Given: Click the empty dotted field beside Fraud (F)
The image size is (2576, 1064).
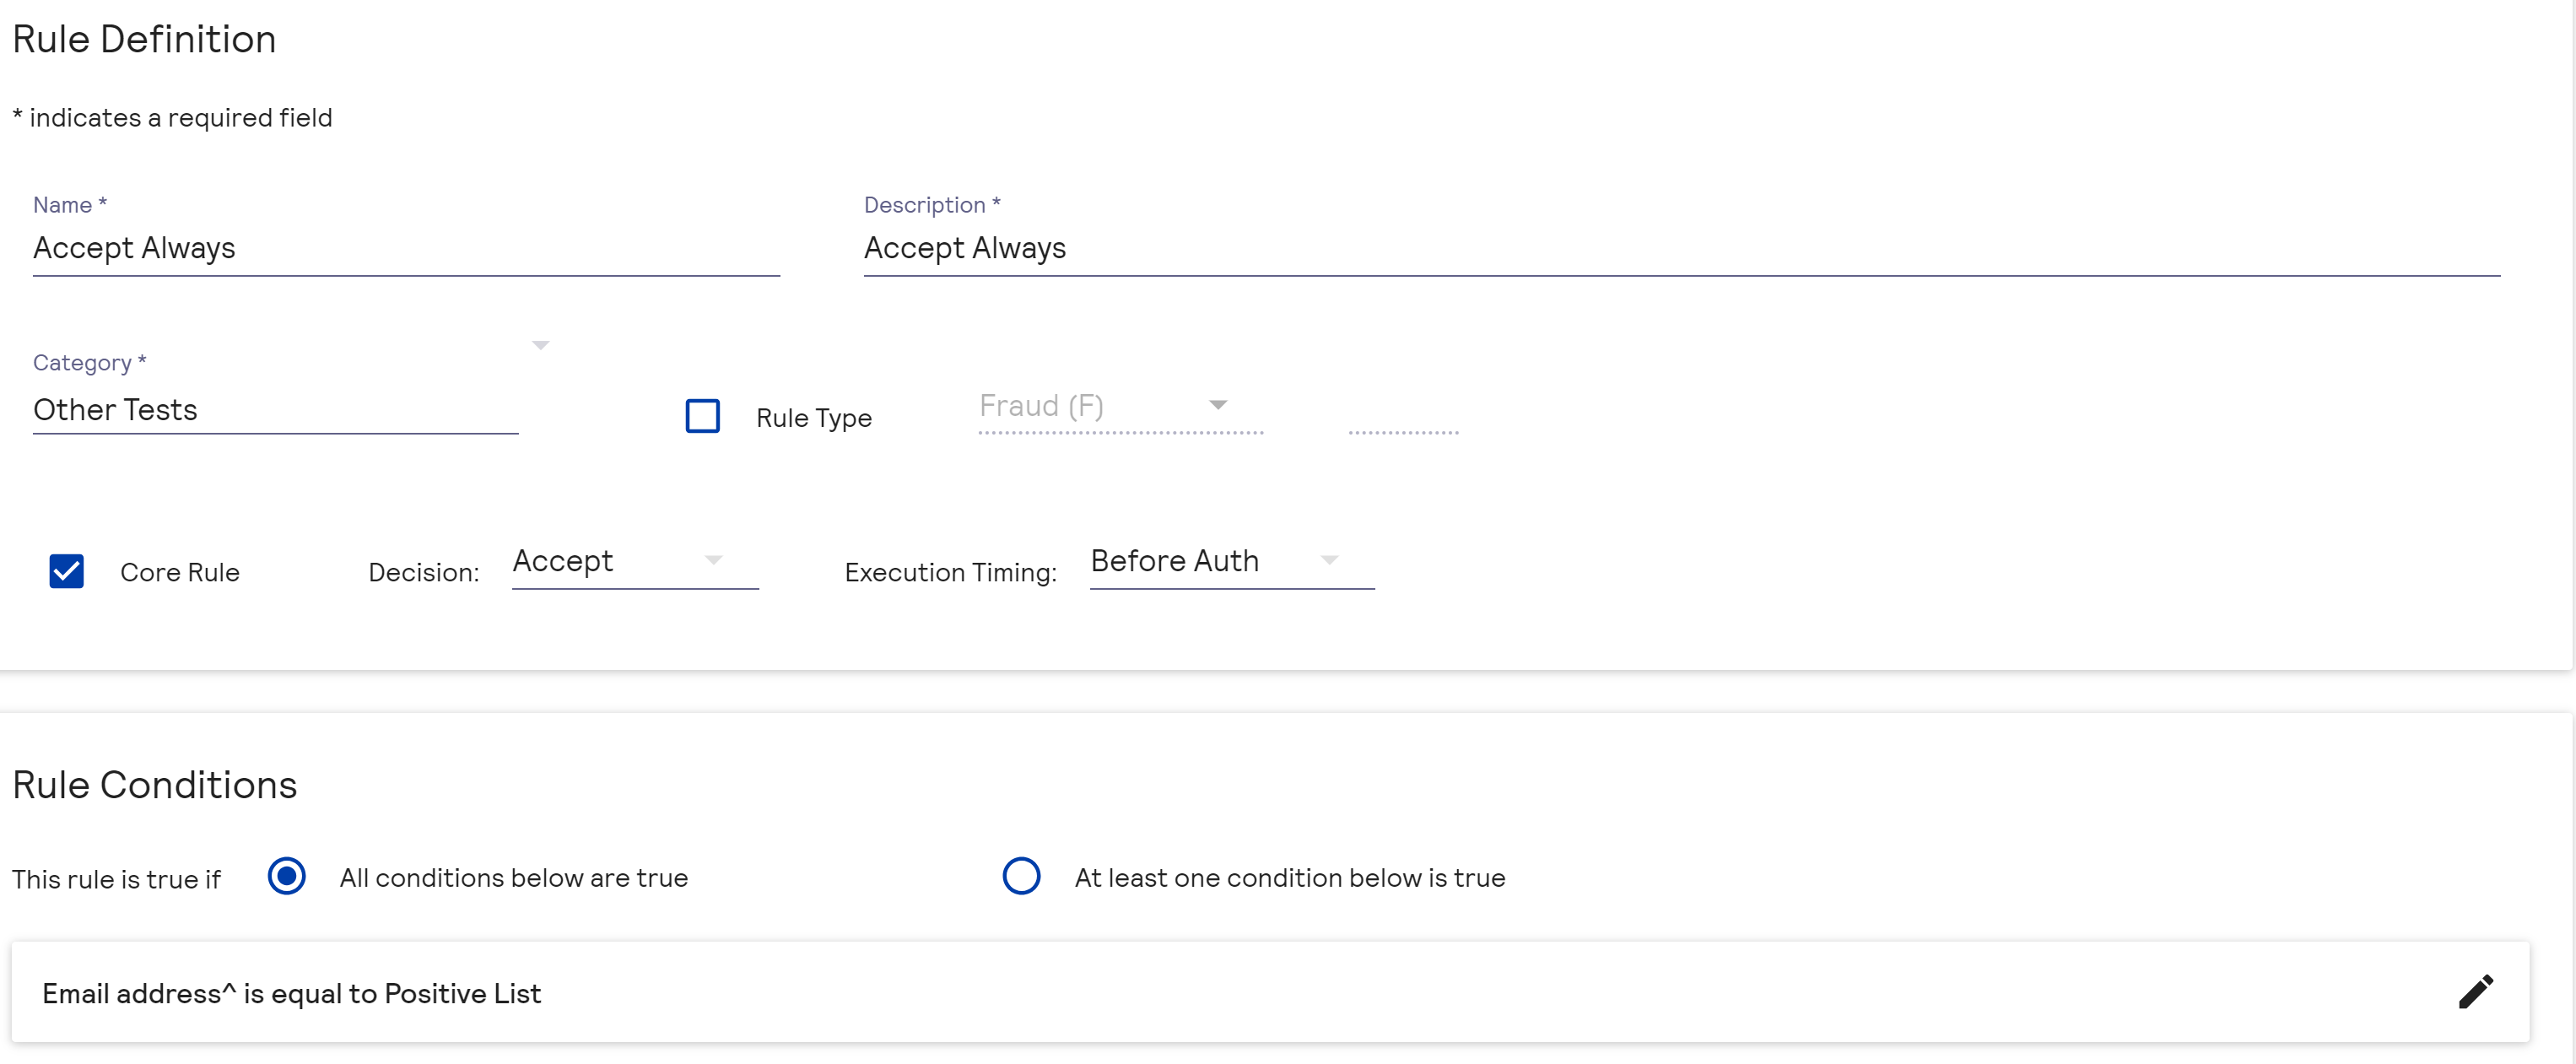Looking at the screenshot, I should point(1403,416).
